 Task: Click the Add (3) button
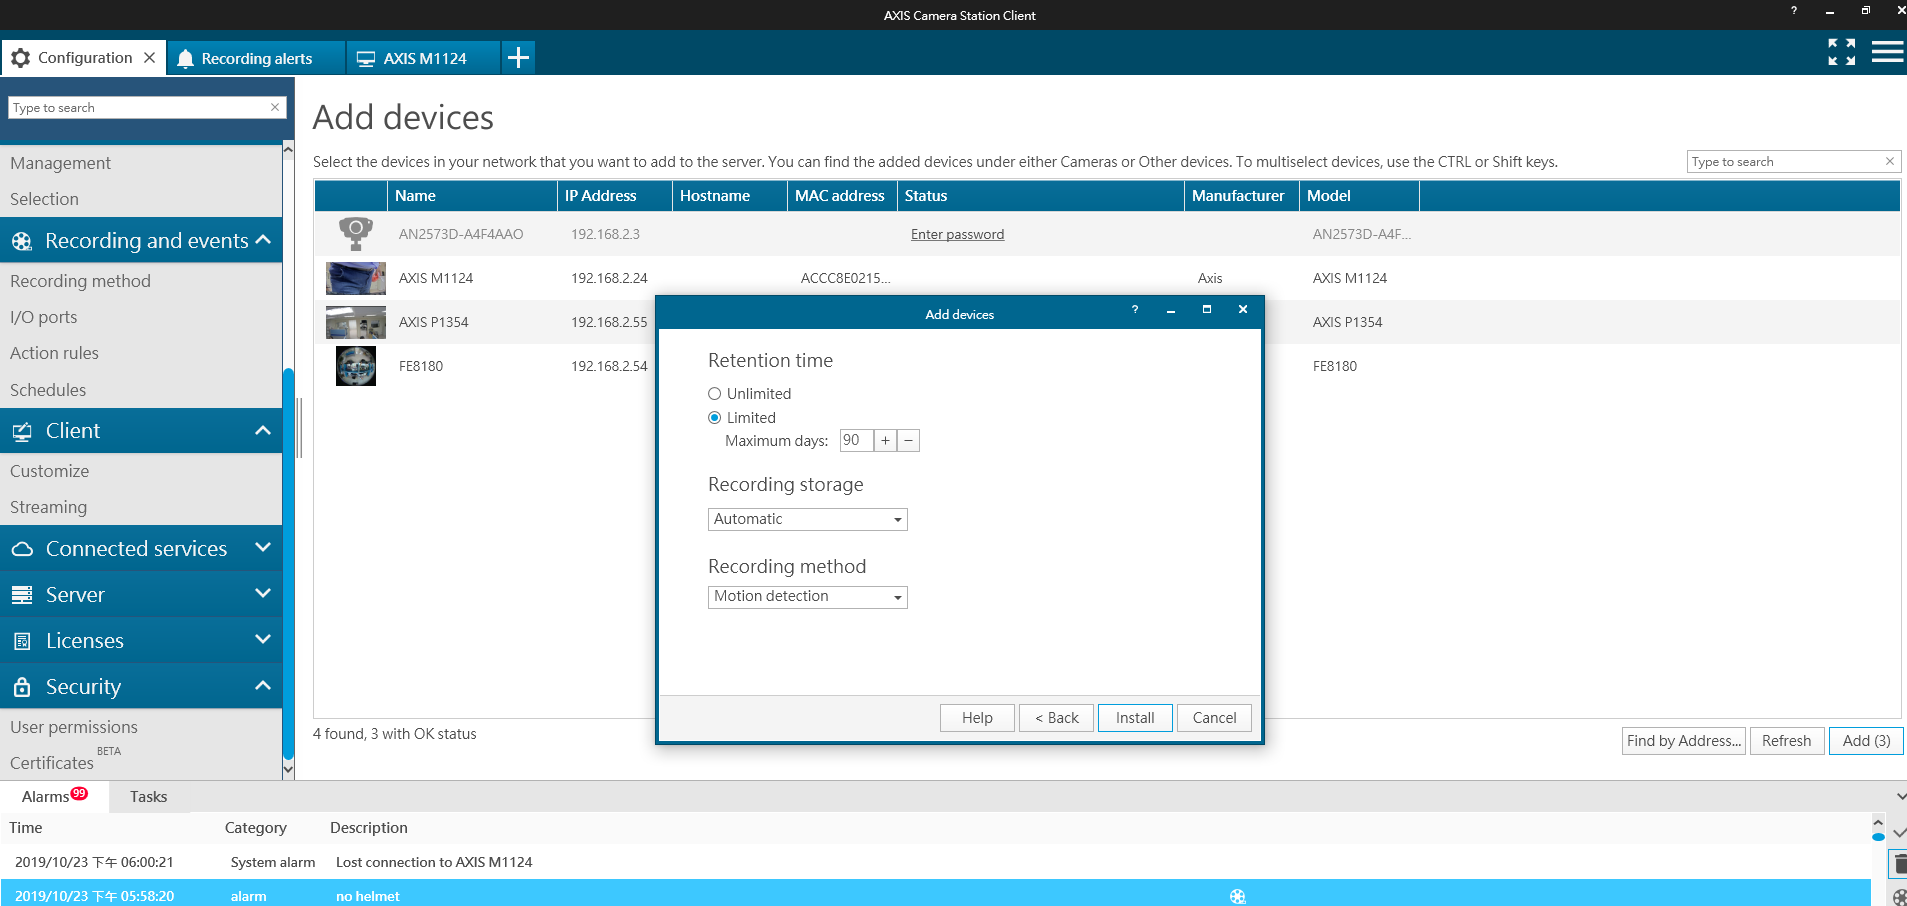1866,741
